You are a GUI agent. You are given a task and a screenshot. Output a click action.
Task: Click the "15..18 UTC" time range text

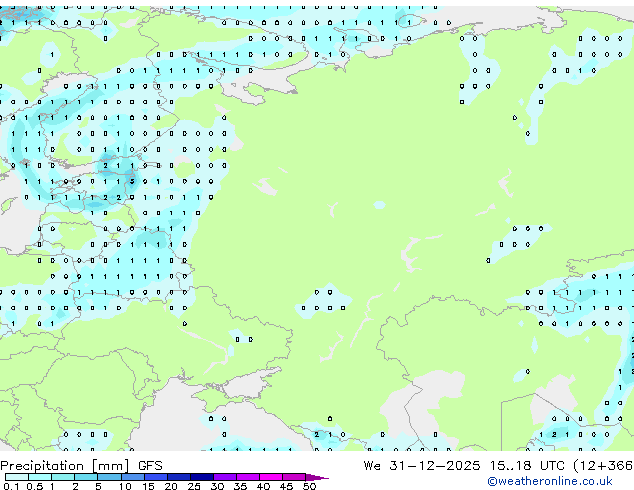pyautogui.click(x=527, y=466)
